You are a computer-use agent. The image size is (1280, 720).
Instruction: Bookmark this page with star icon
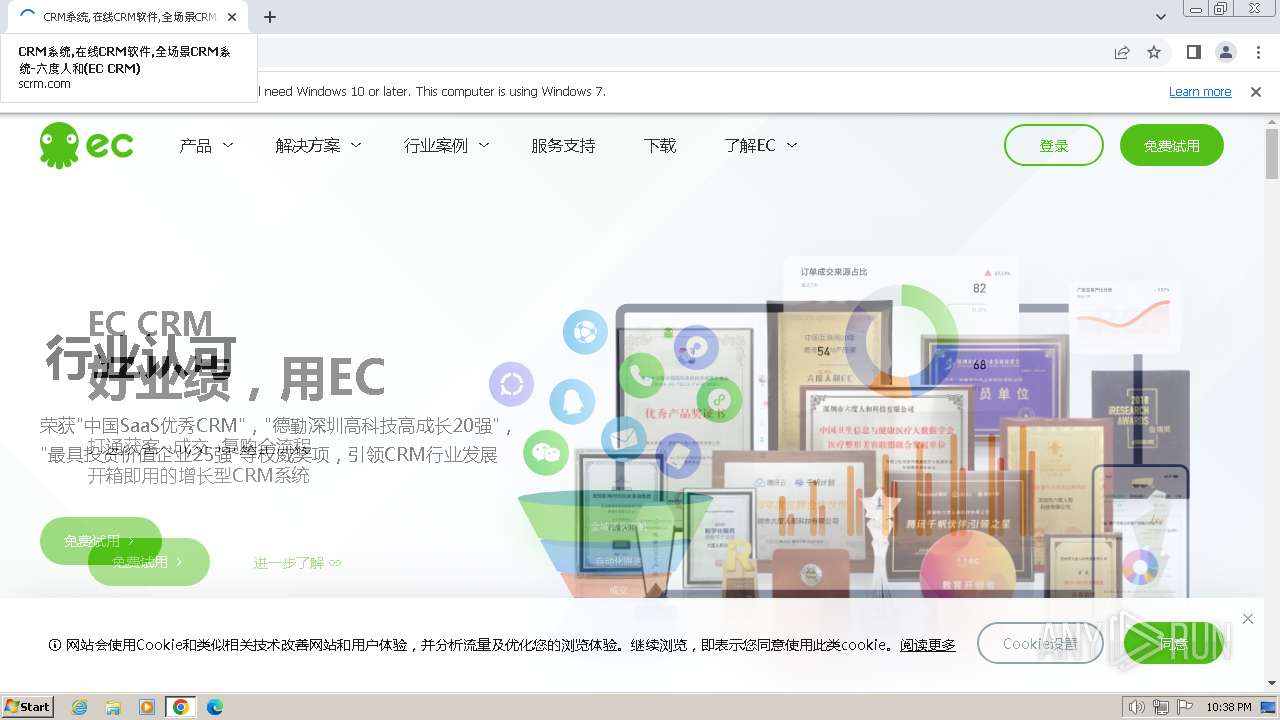click(1154, 52)
